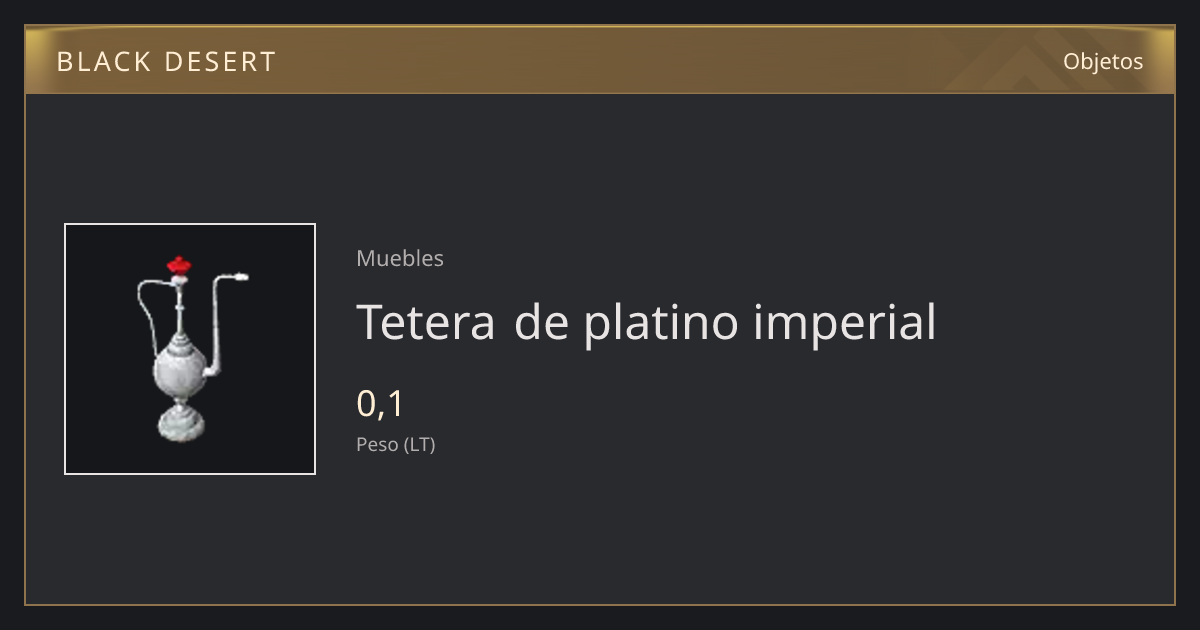The width and height of the screenshot is (1200, 630).
Task: Click the word "Tetera" in the title
Action: (426, 322)
